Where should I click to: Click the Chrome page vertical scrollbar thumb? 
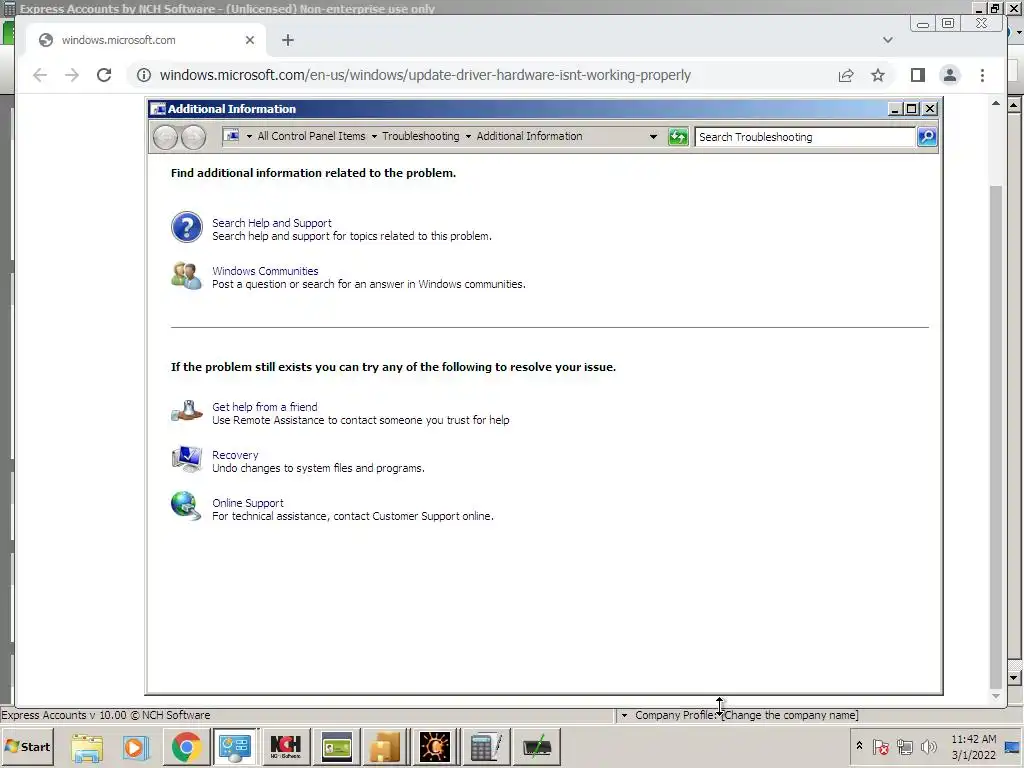(995, 436)
